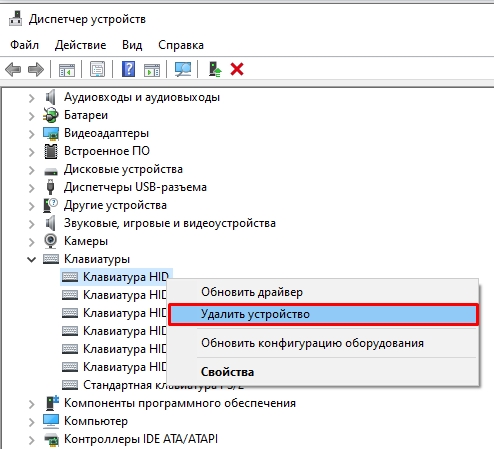Open Help via the question mark icon
Screen dimensions: 494x449
click(x=128, y=69)
